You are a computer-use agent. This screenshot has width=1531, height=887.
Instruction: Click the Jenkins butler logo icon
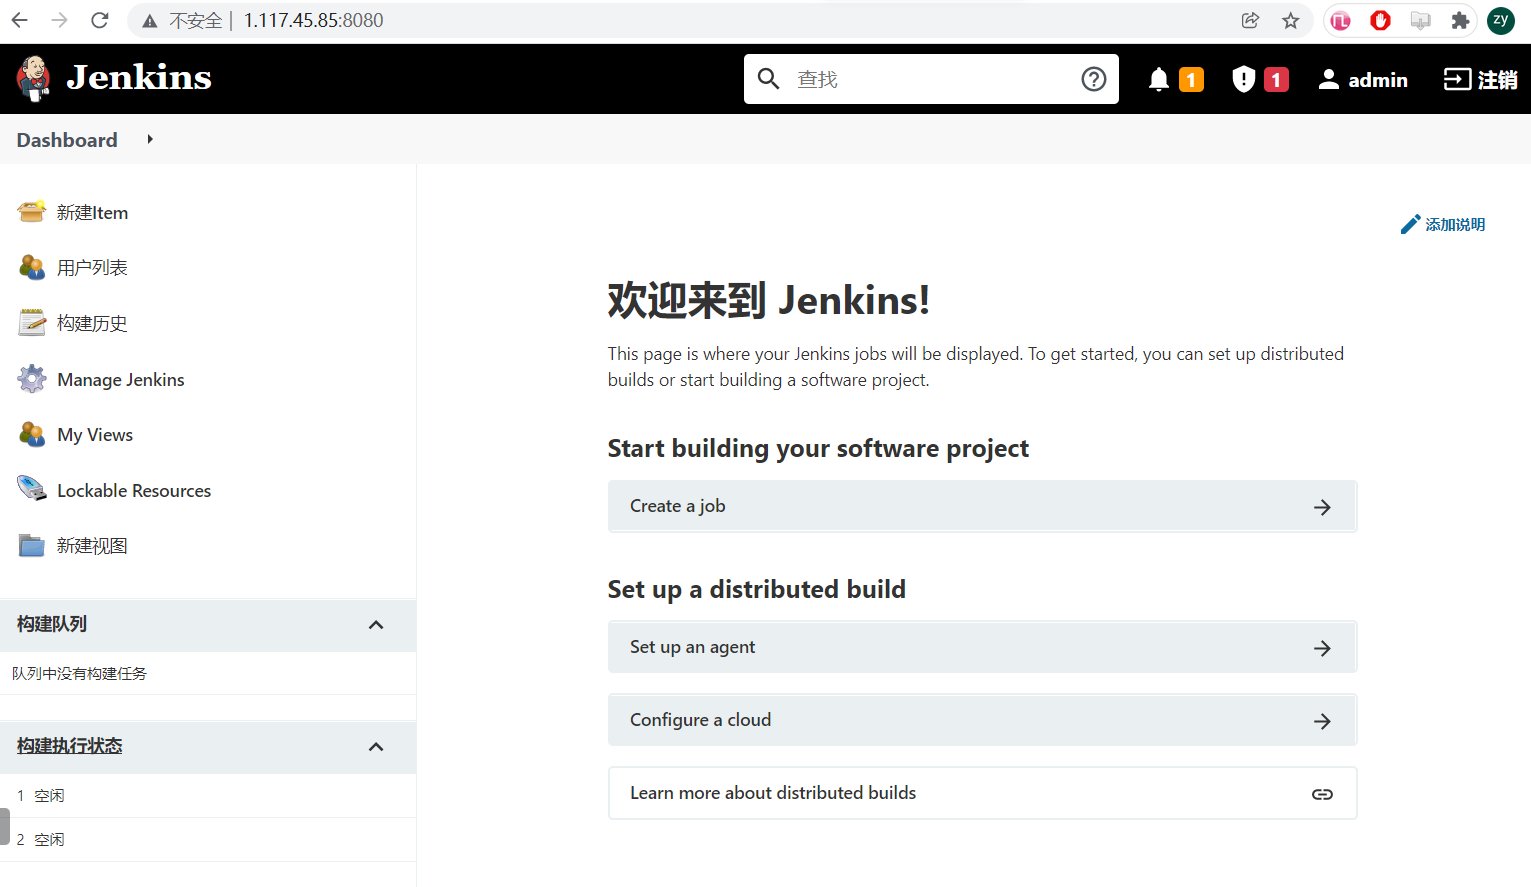(34, 79)
